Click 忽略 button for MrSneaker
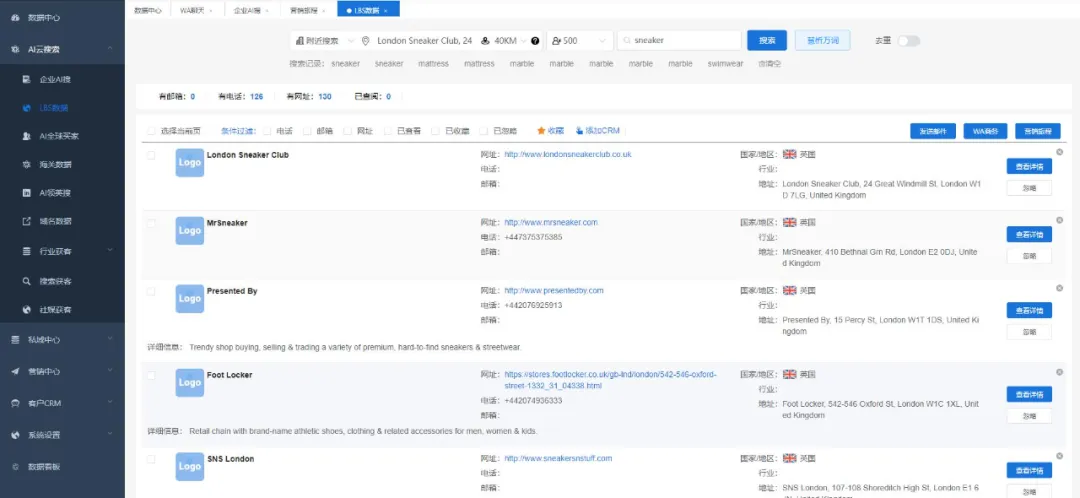Screen dimensions: 1080x498 (x=1029, y=256)
